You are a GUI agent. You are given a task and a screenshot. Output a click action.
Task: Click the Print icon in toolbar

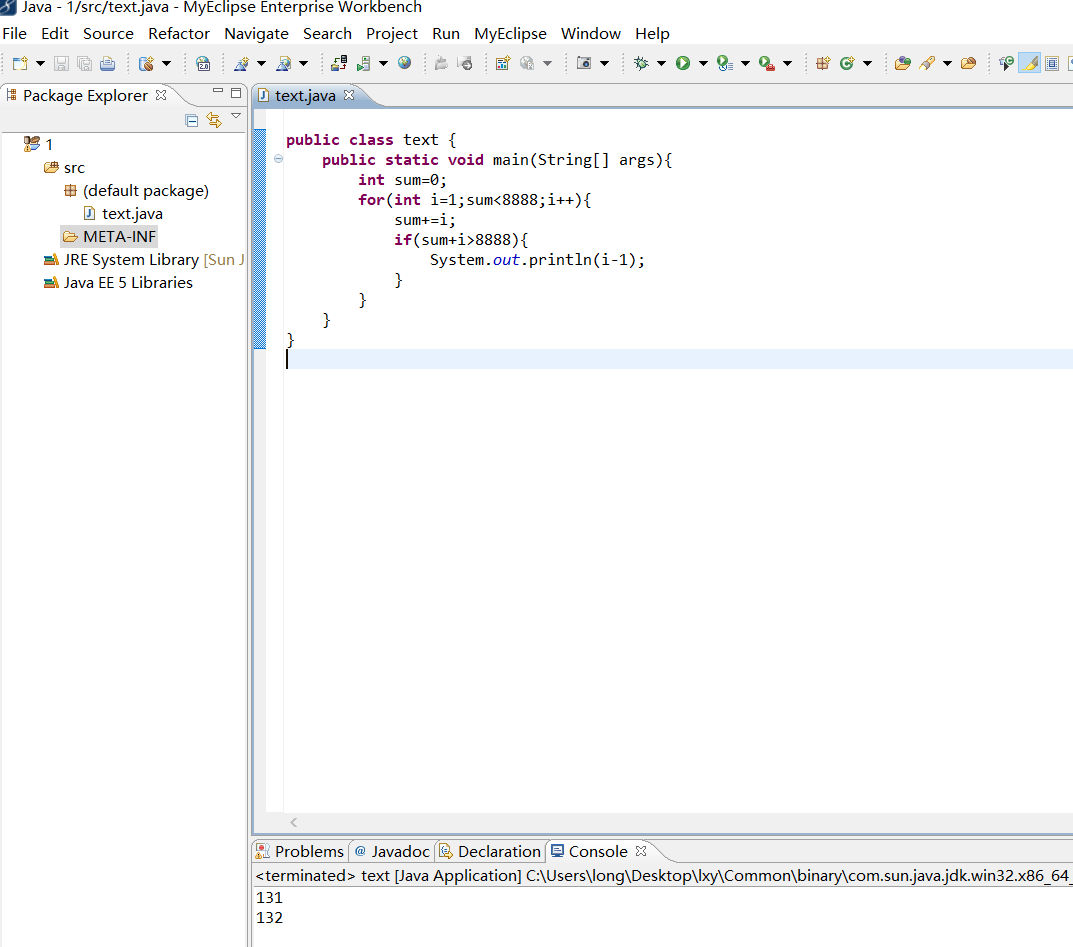[x=107, y=63]
